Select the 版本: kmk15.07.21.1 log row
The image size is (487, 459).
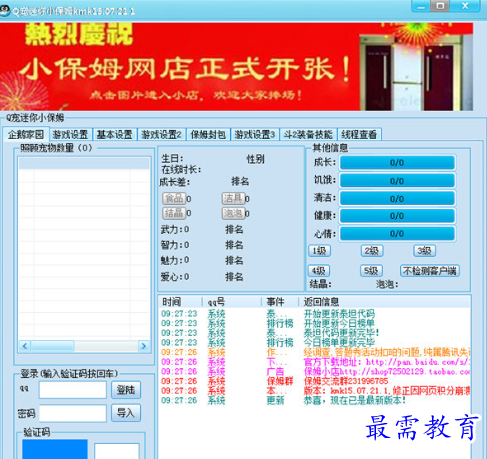click(315, 391)
